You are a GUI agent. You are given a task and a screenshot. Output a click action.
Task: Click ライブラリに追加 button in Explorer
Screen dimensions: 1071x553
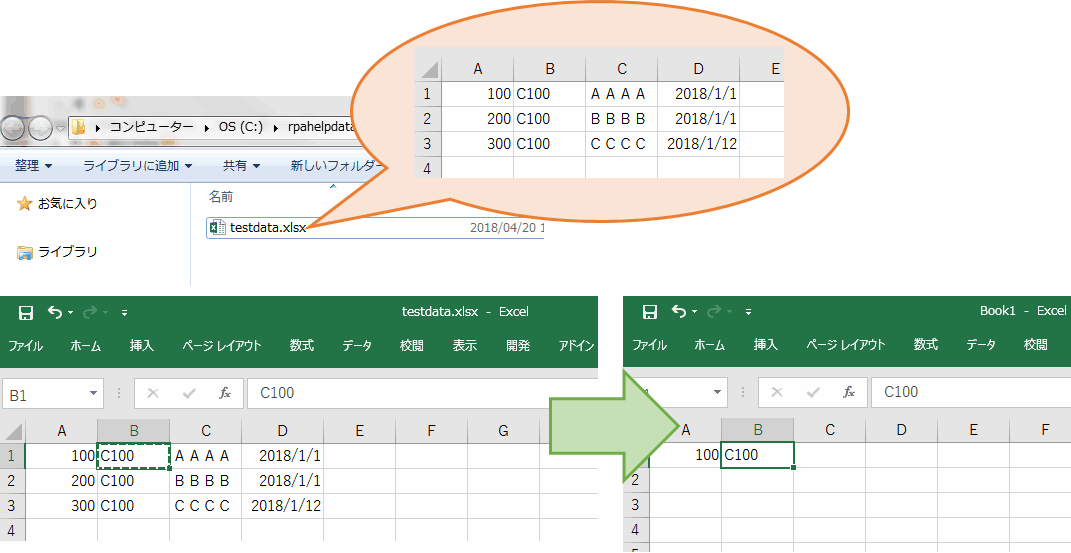click(x=137, y=166)
